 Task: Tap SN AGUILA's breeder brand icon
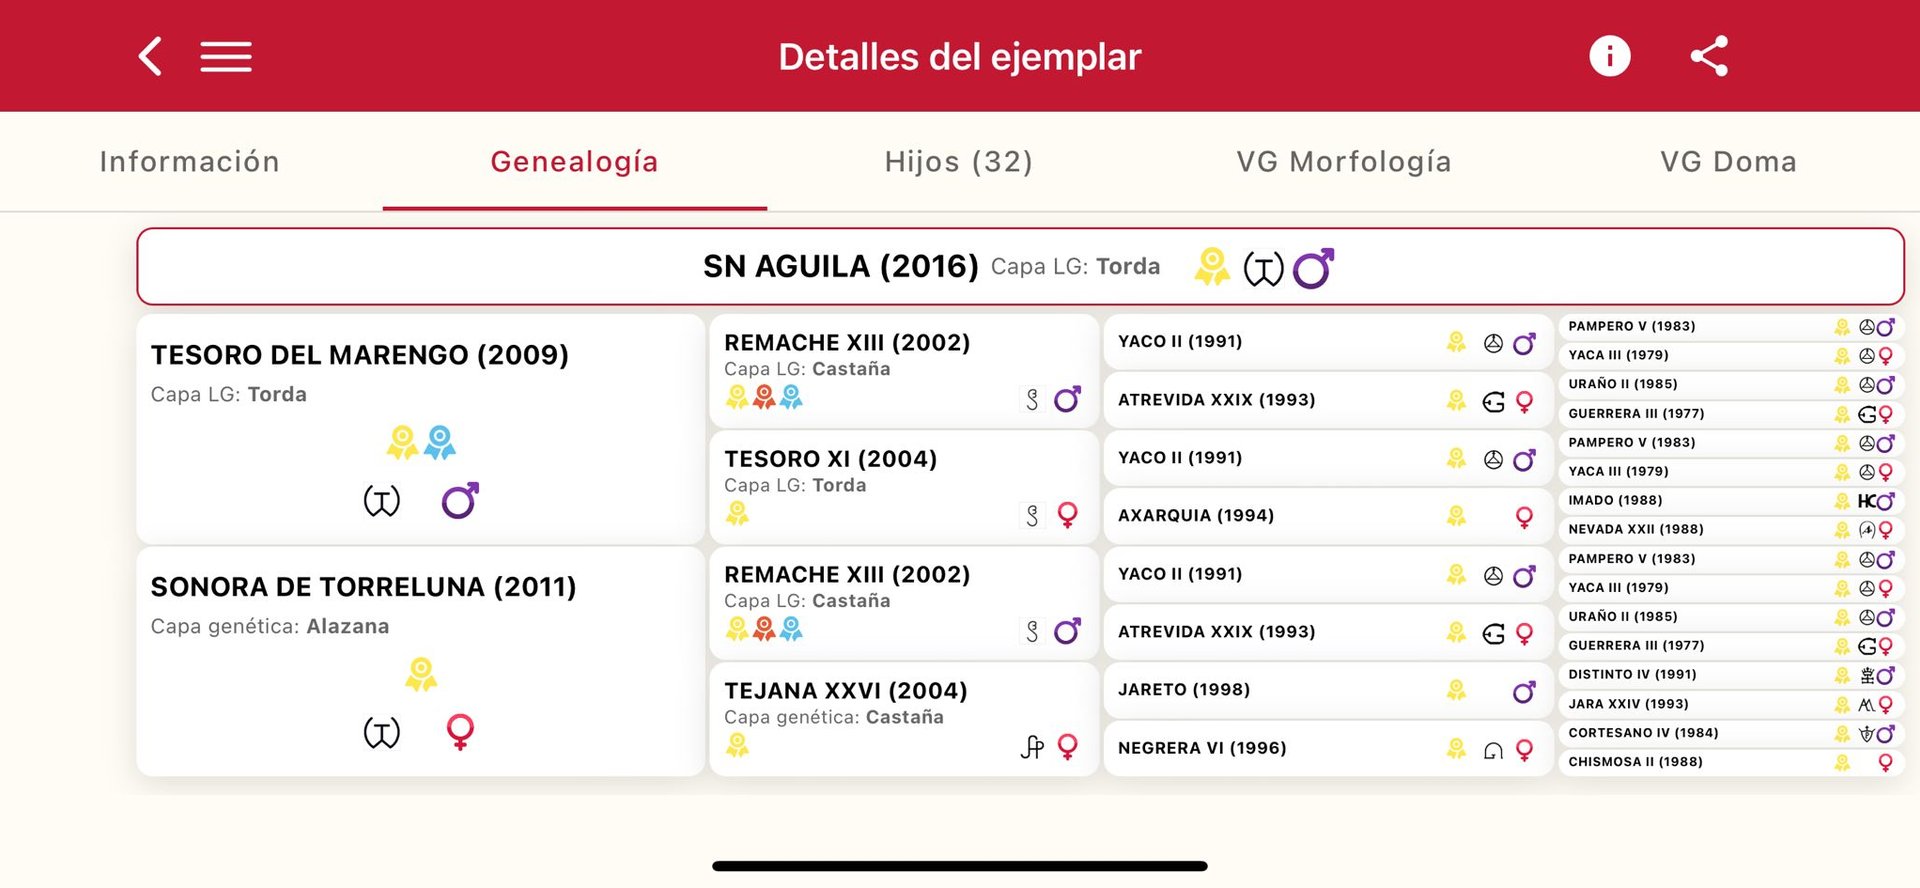tap(1263, 268)
